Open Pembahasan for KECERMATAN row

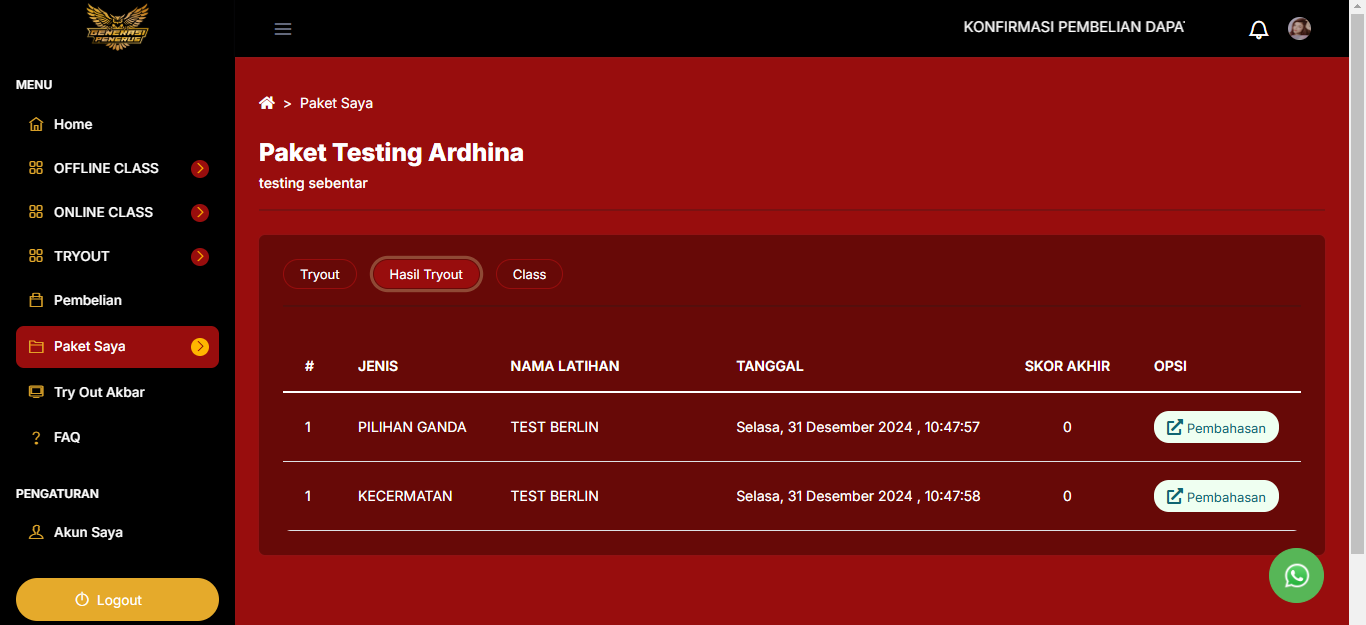pos(1216,496)
